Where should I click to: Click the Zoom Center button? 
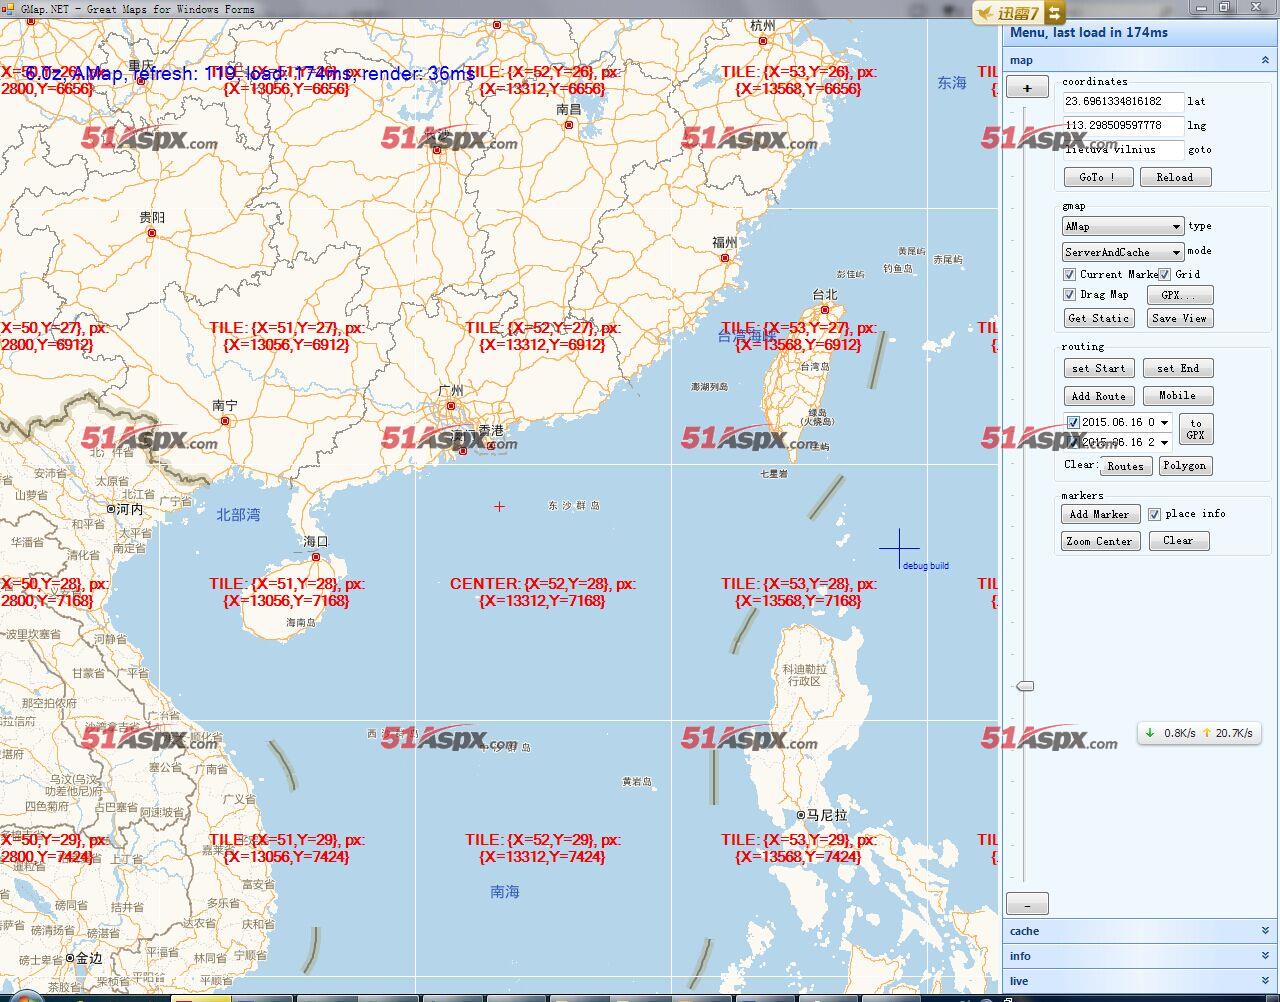click(1099, 541)
